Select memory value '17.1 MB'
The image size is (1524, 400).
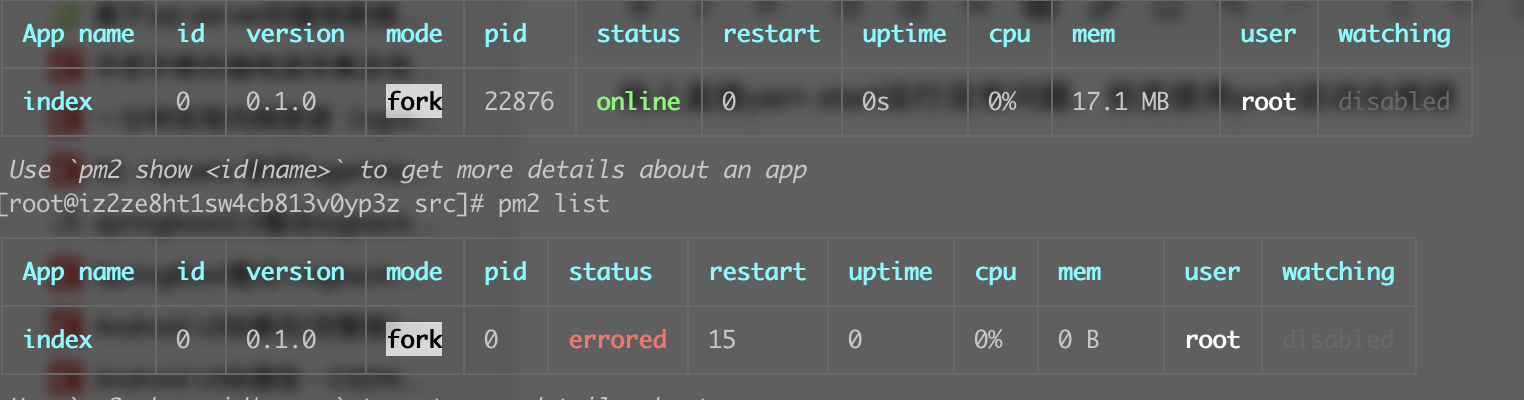click(x=1120, y=101)
